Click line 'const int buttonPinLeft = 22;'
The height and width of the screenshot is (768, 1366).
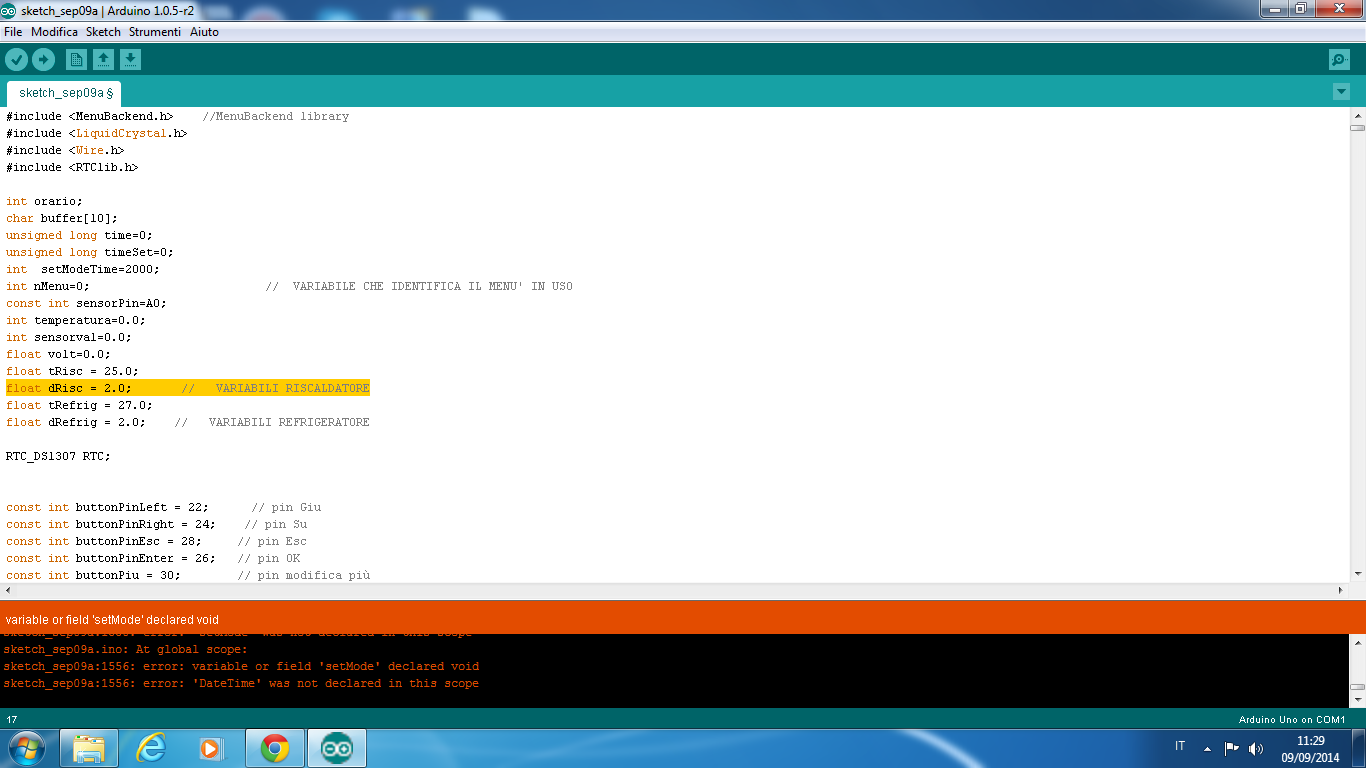tap(107, 507)
